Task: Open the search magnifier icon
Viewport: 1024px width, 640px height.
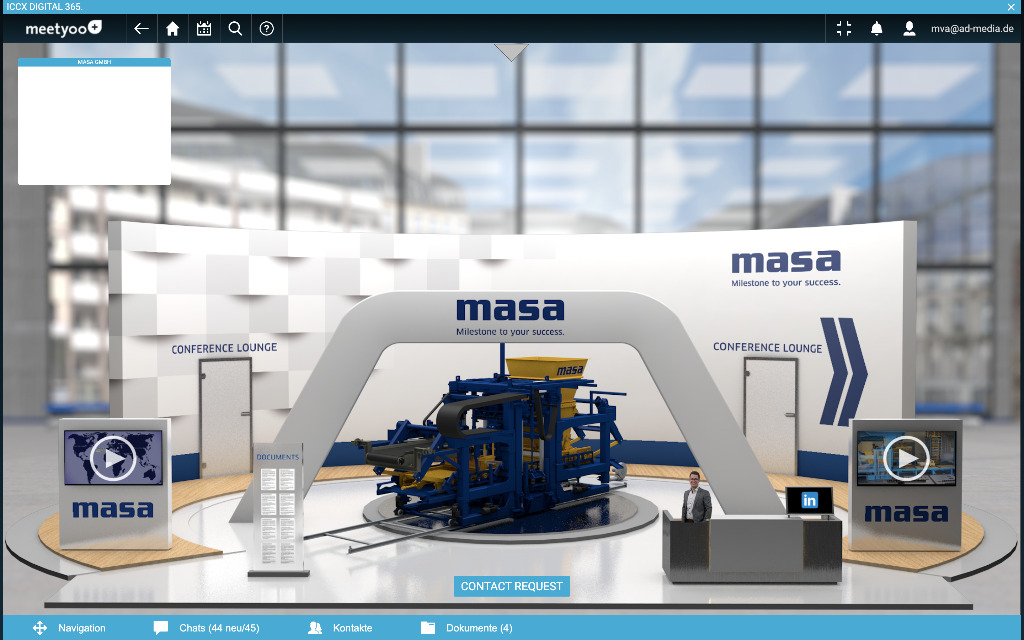Action: [x=235, y=29]
